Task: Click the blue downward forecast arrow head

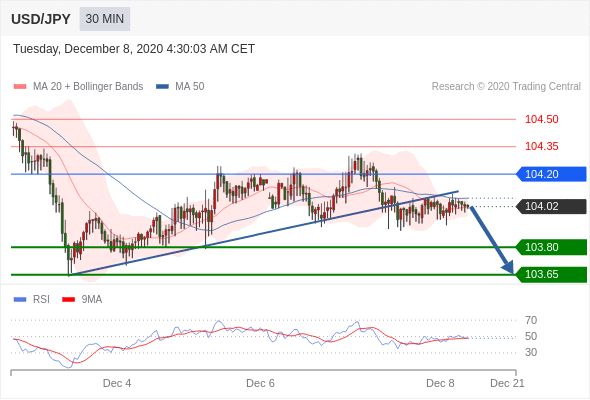Action: [508, 267]
